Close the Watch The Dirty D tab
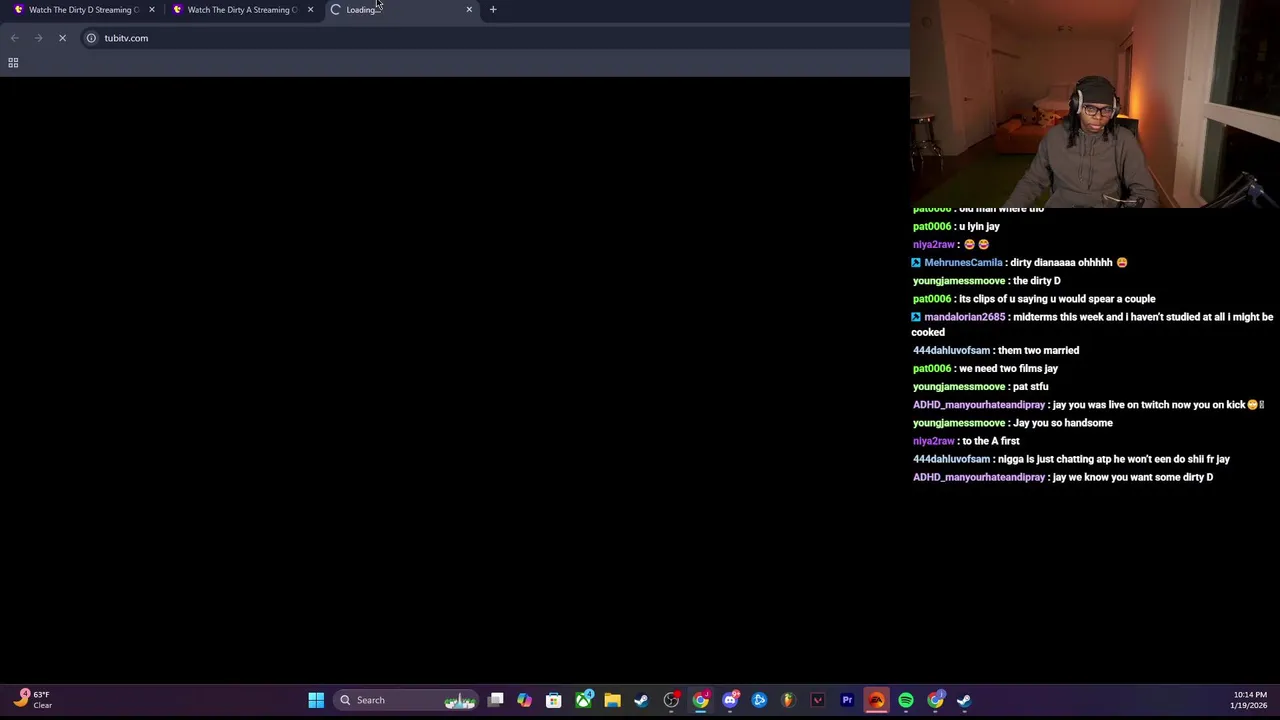 (152, 10)
